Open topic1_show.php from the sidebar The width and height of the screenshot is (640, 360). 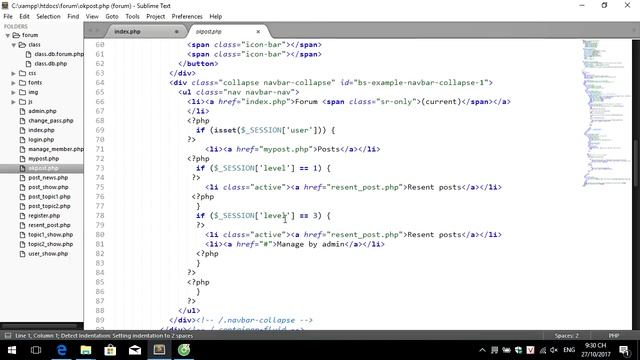(51, 235)
